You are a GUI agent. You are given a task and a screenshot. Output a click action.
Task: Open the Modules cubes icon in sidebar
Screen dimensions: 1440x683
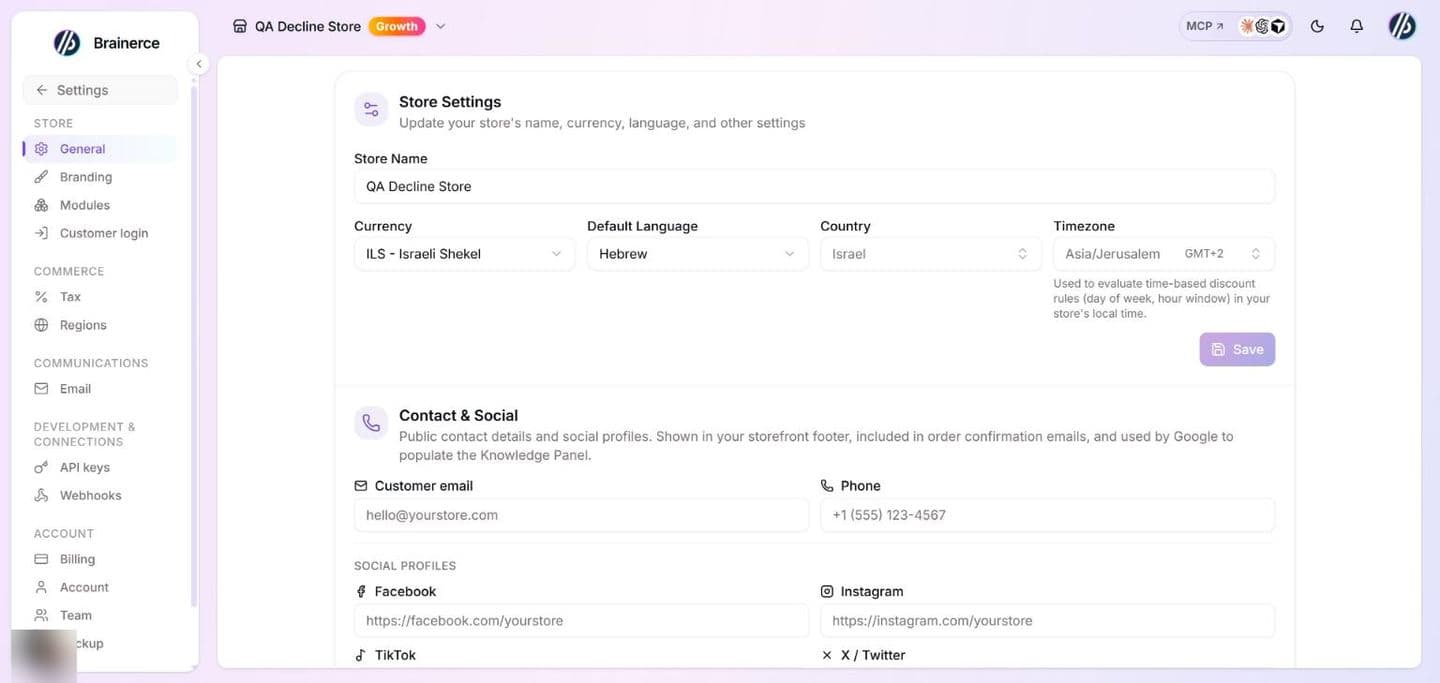coord(41,205)
